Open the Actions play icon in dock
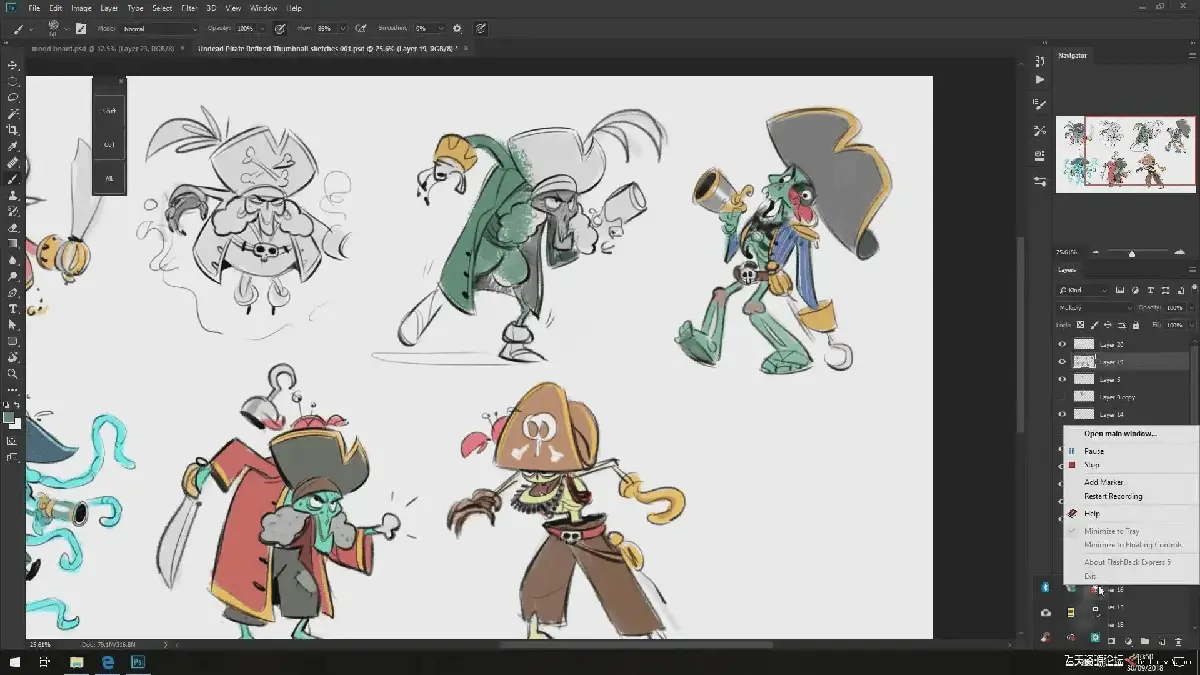Image resolution: width=1200 pixels, height=675 pixels. pos(1040,79)
